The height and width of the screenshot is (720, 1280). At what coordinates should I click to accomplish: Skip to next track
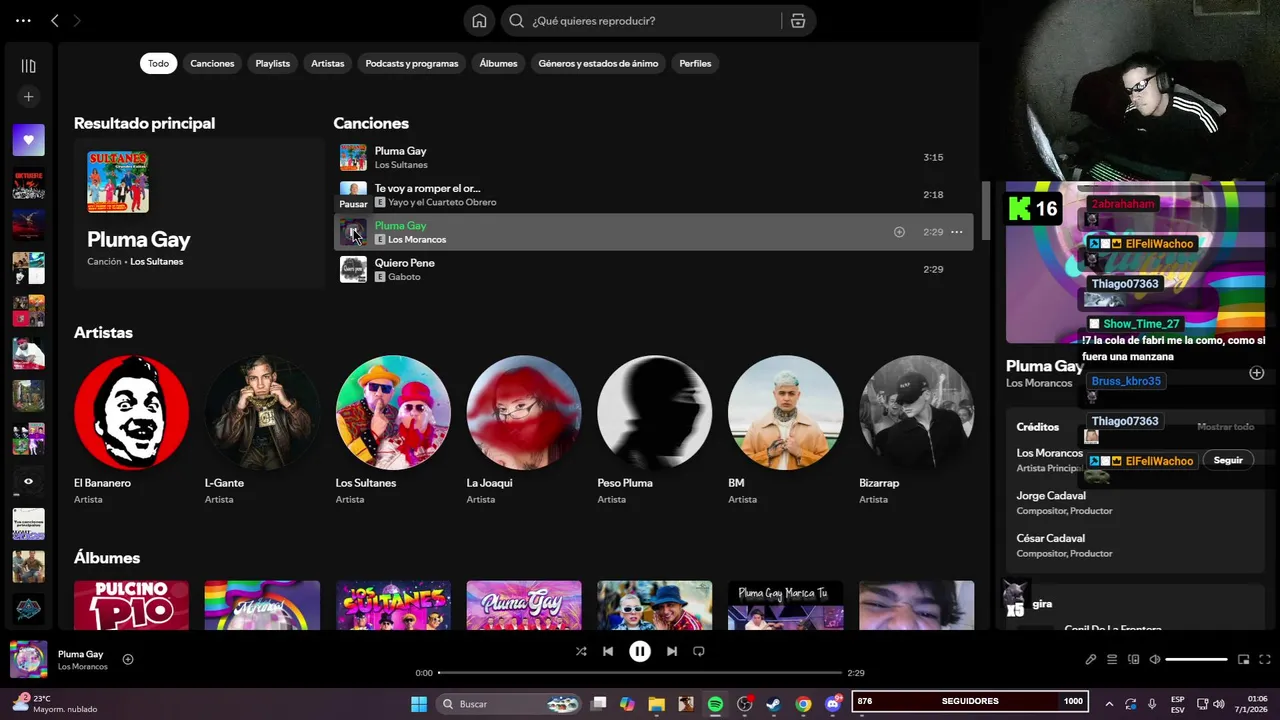(672, 651)
